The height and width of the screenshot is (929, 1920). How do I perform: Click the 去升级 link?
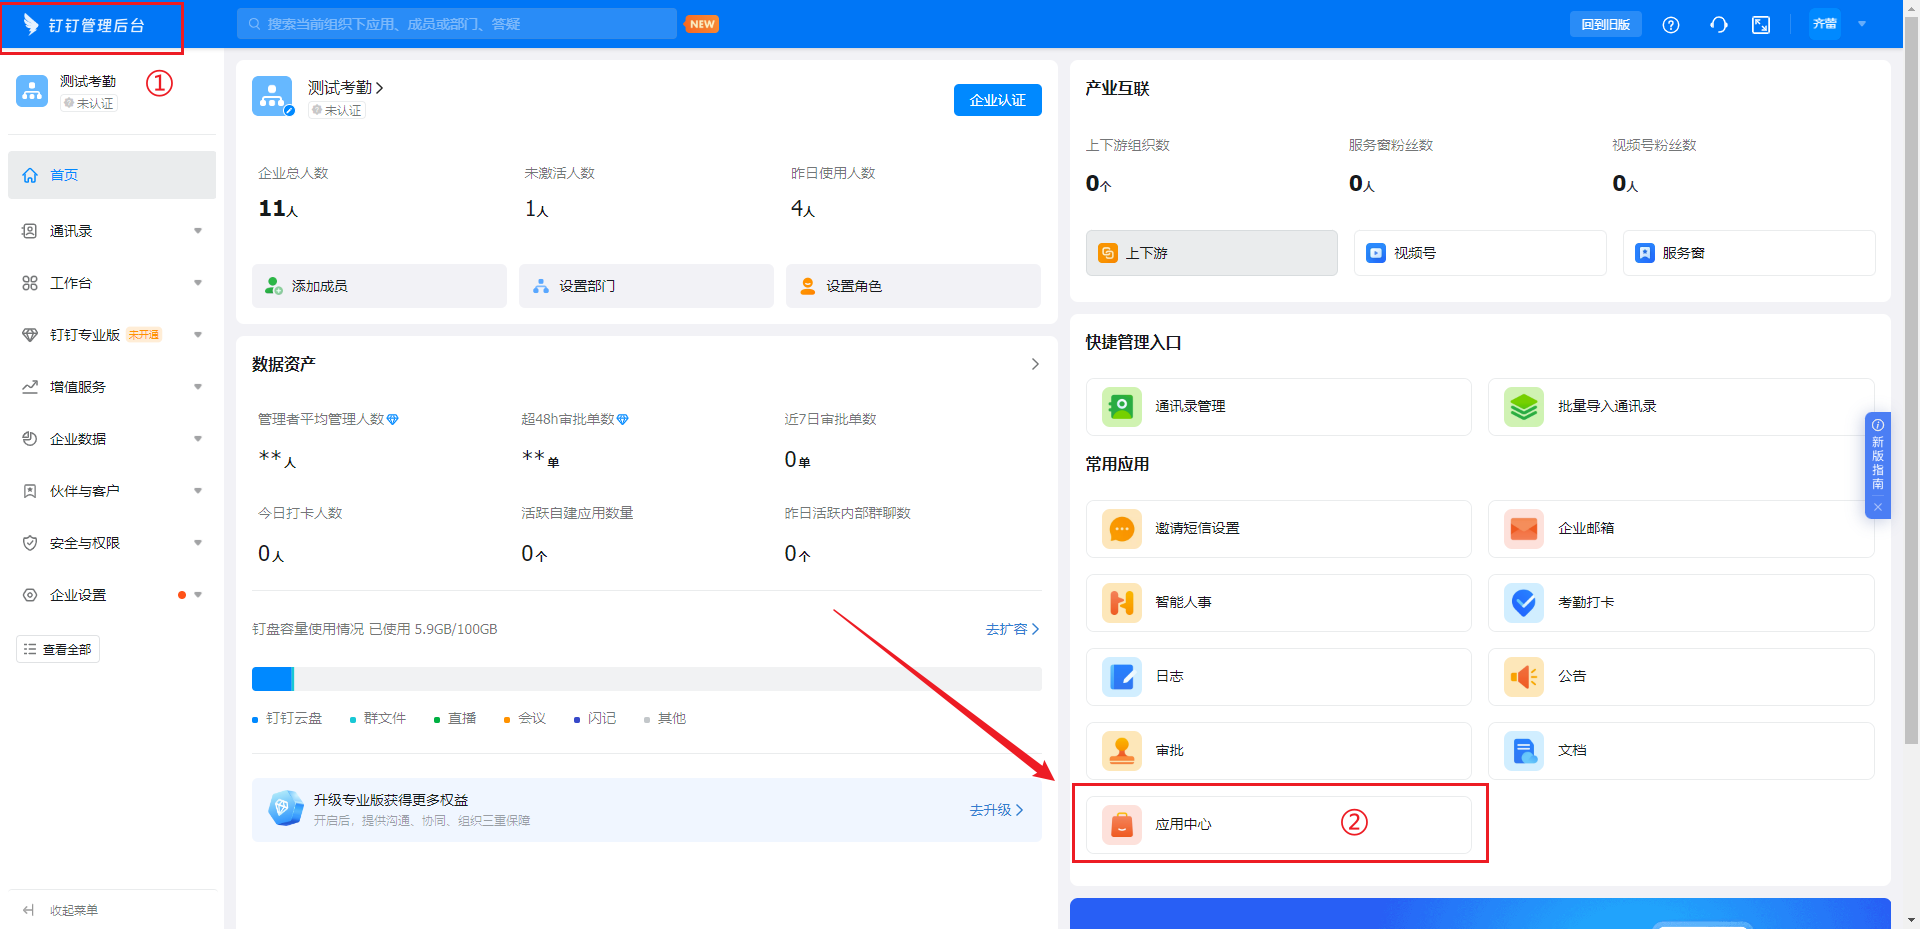coord(997,810)
